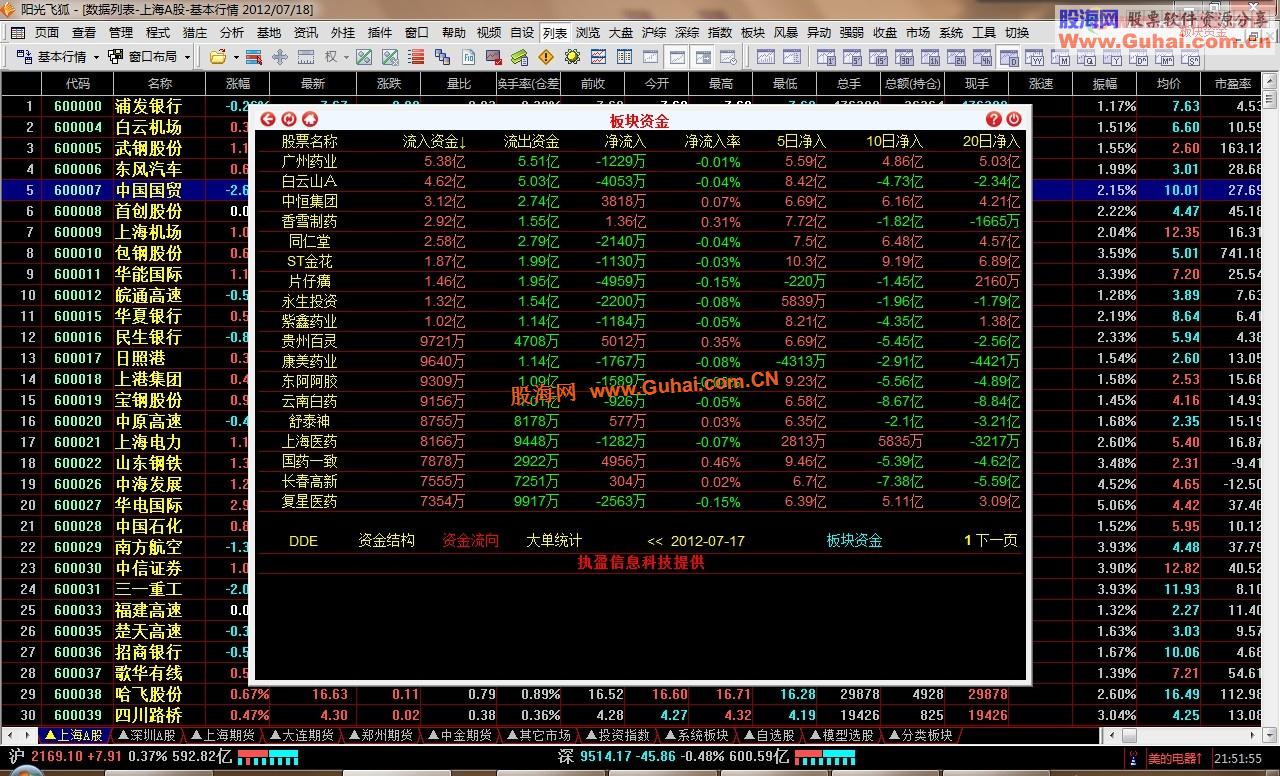Click the 30-minute period chart icon
Image resolution: width=1280 pixels, height=776 pixels.
pos(902,57)
